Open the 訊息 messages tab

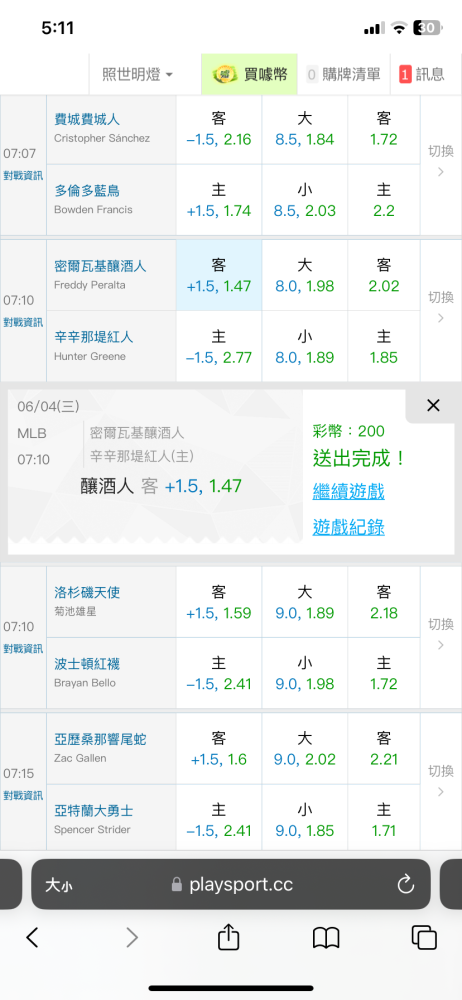tap(422, 74)
